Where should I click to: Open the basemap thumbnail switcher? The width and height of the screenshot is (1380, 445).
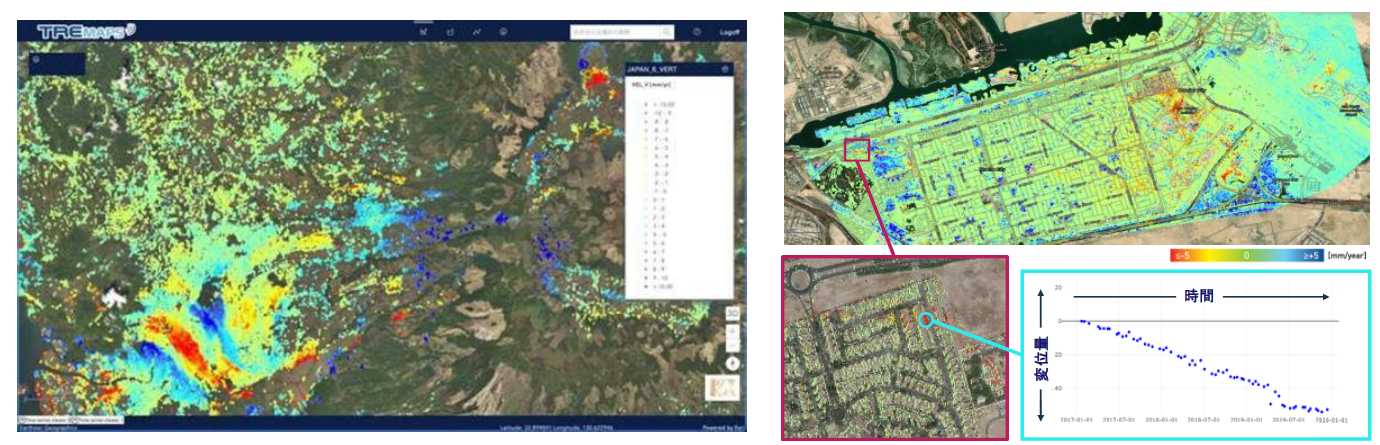coord(722,388)
